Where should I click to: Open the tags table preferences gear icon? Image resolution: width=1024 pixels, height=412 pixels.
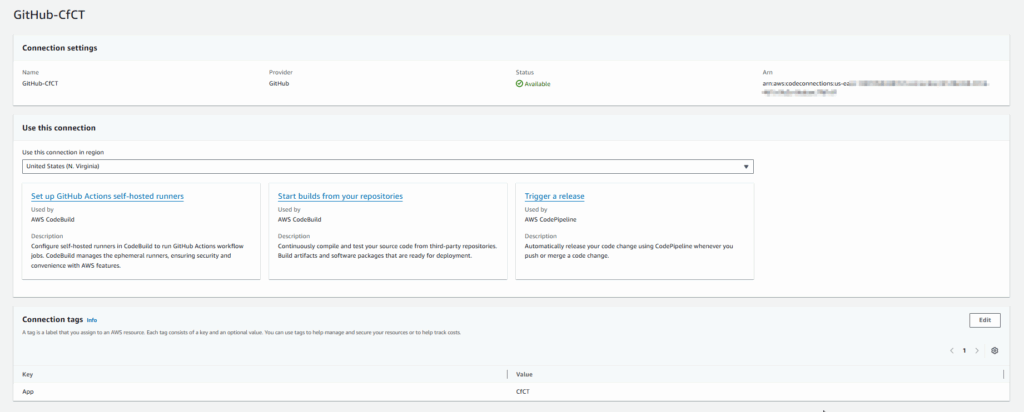pyautogui.click(x=994, y=351)
